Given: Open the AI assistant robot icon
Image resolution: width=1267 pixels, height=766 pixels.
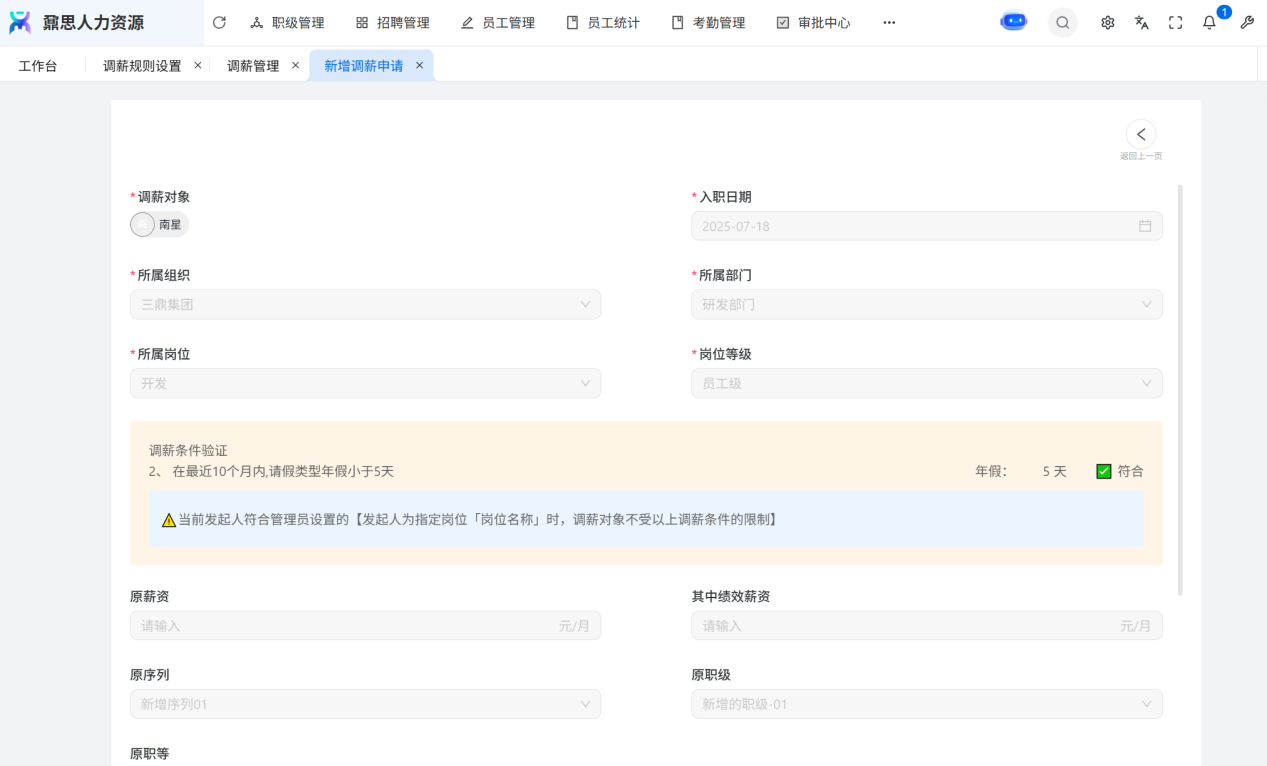Looking at the screenshot, I should coord(1013,22).
